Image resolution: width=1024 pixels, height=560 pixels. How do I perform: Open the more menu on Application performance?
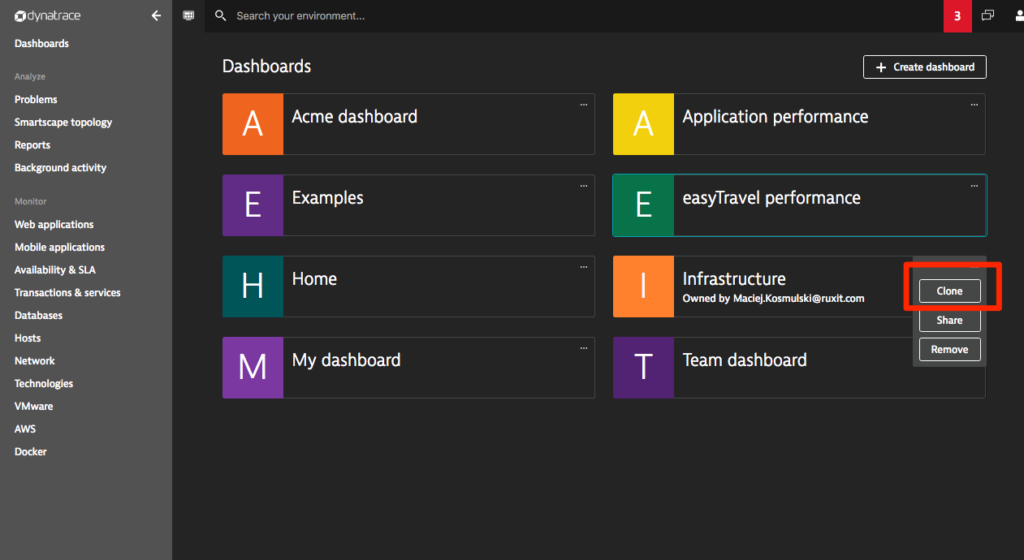coord(974,104)
